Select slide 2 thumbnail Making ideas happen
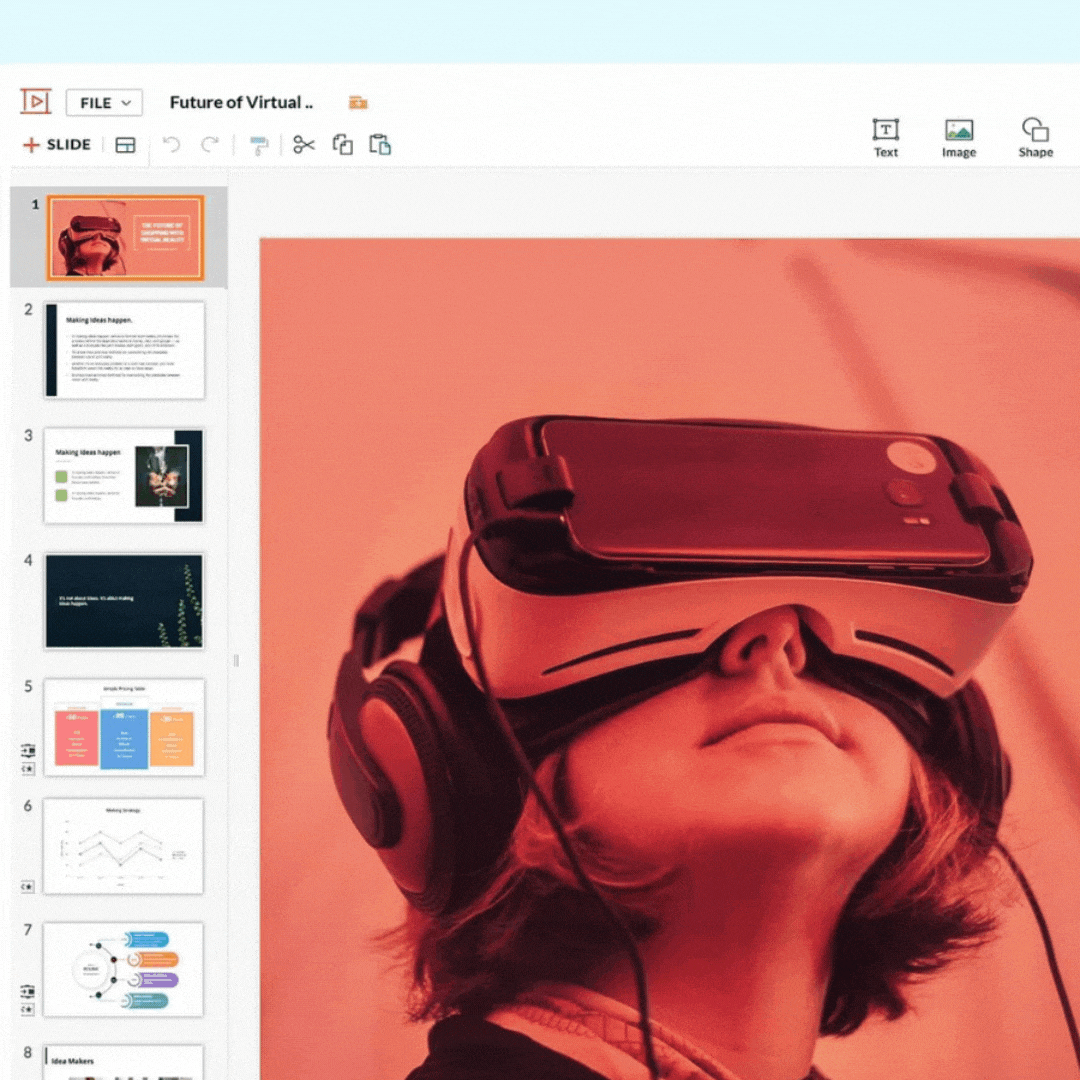 (x=125, y=350)
